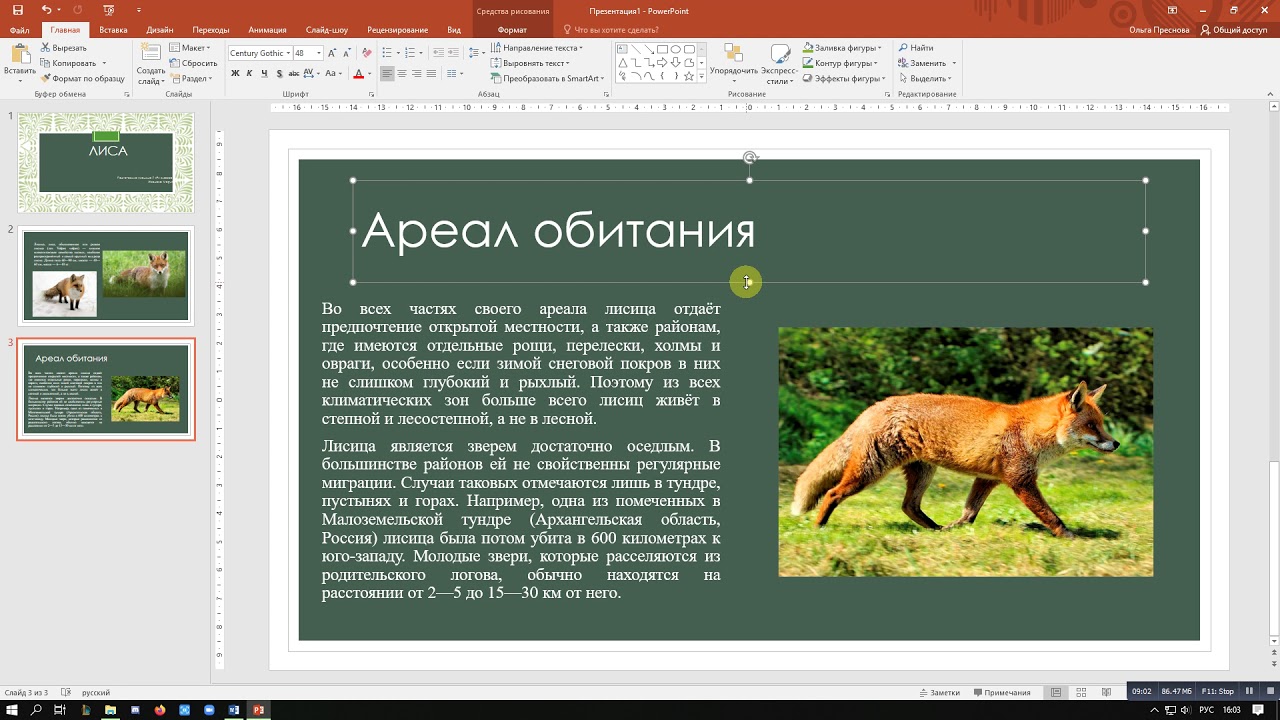Image resolution: width=1280 pixels, height=720 pixels.
Task: Save the presentation with the floppy icon
Action: click(x=17, y=10)
